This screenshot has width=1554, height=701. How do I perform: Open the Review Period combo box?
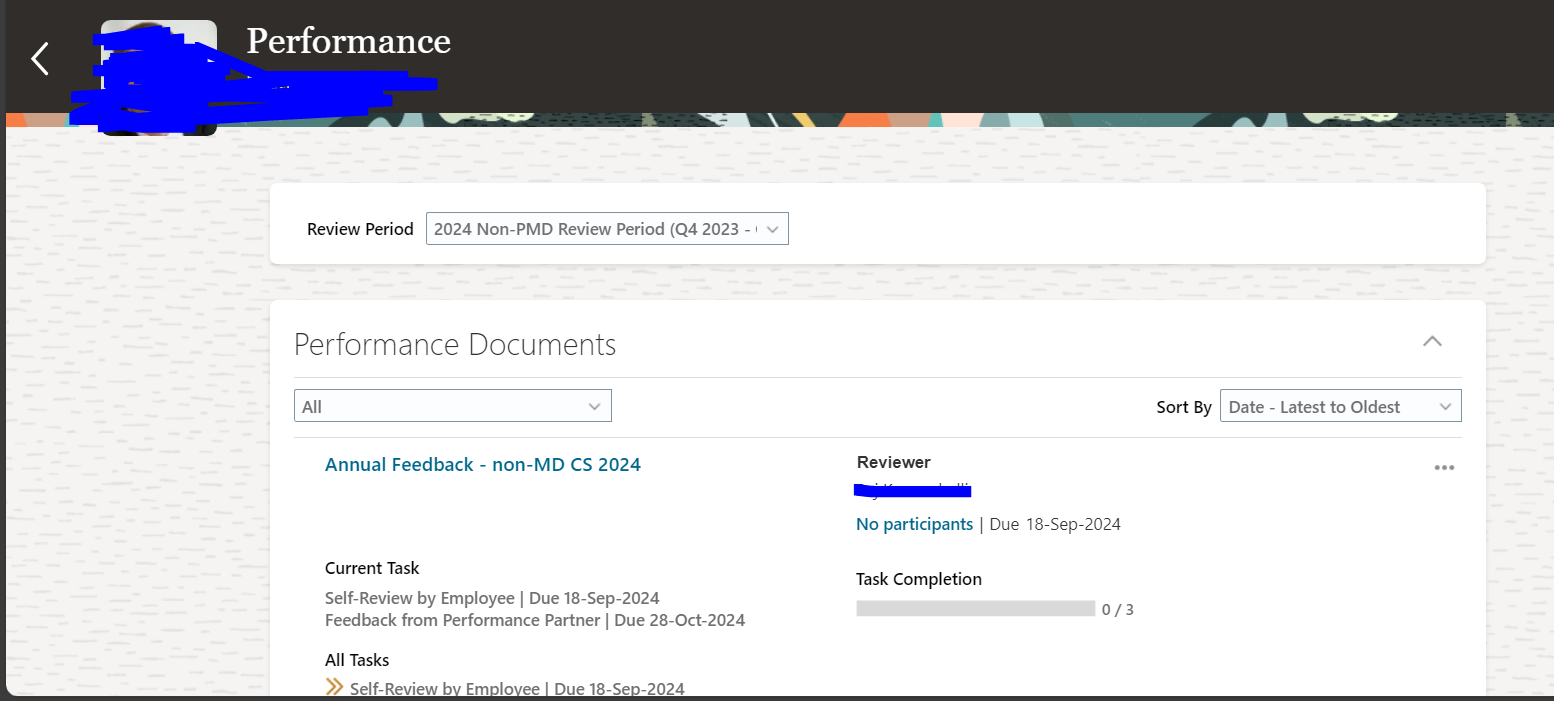(x=600, y=228)
